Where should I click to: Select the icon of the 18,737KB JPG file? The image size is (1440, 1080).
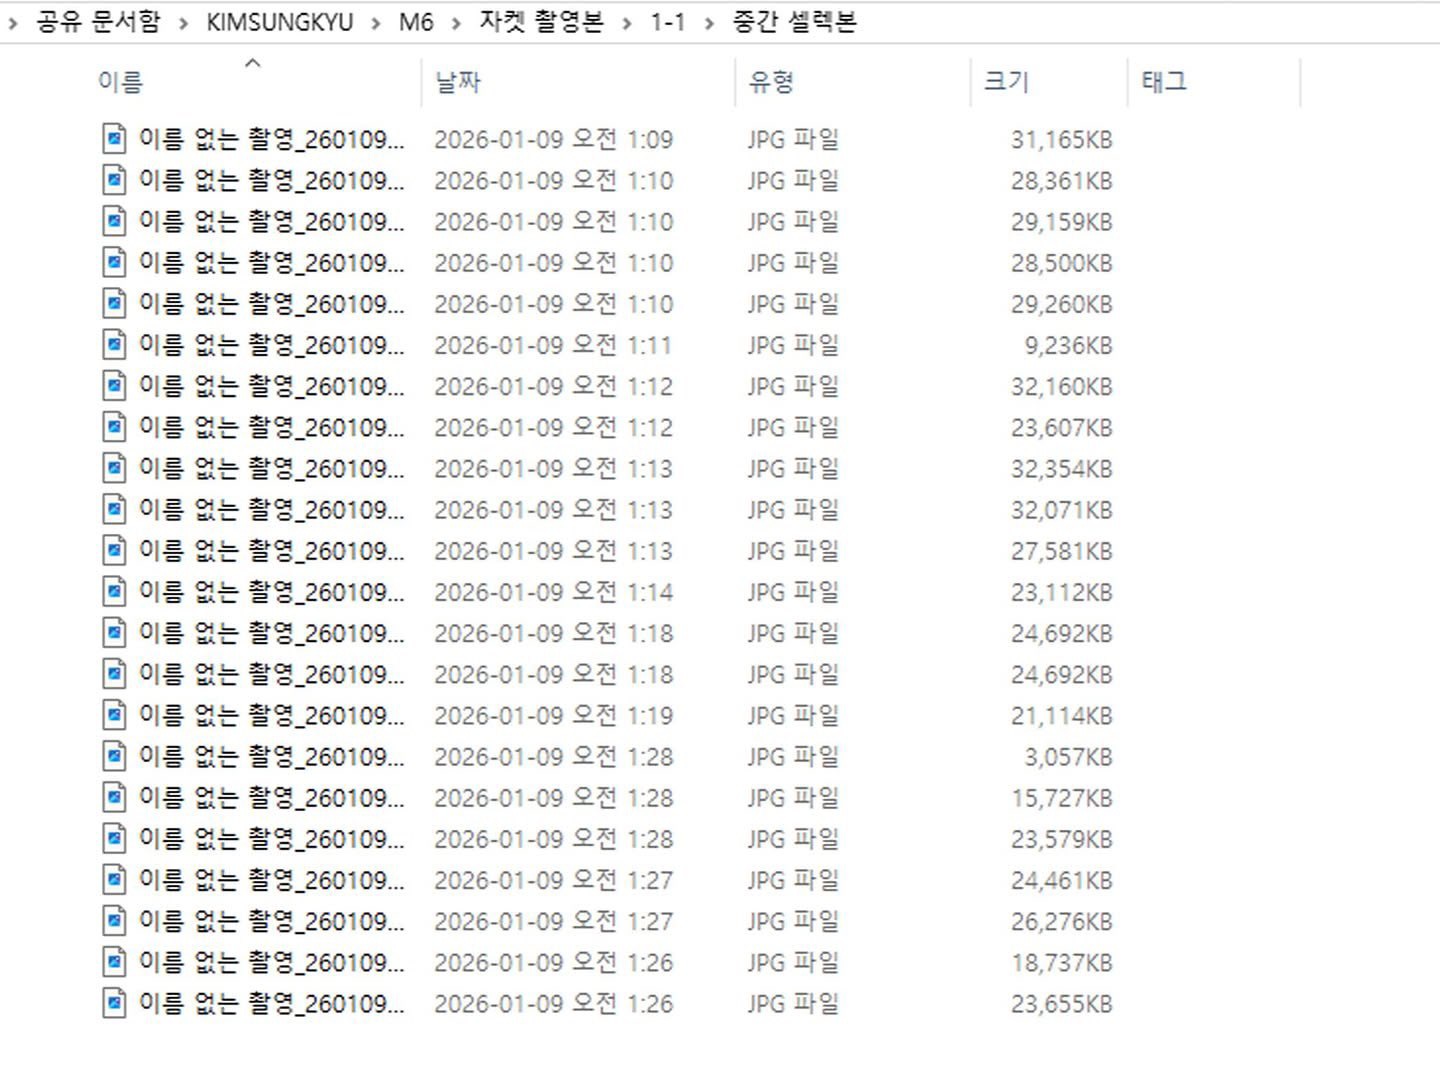115,963
